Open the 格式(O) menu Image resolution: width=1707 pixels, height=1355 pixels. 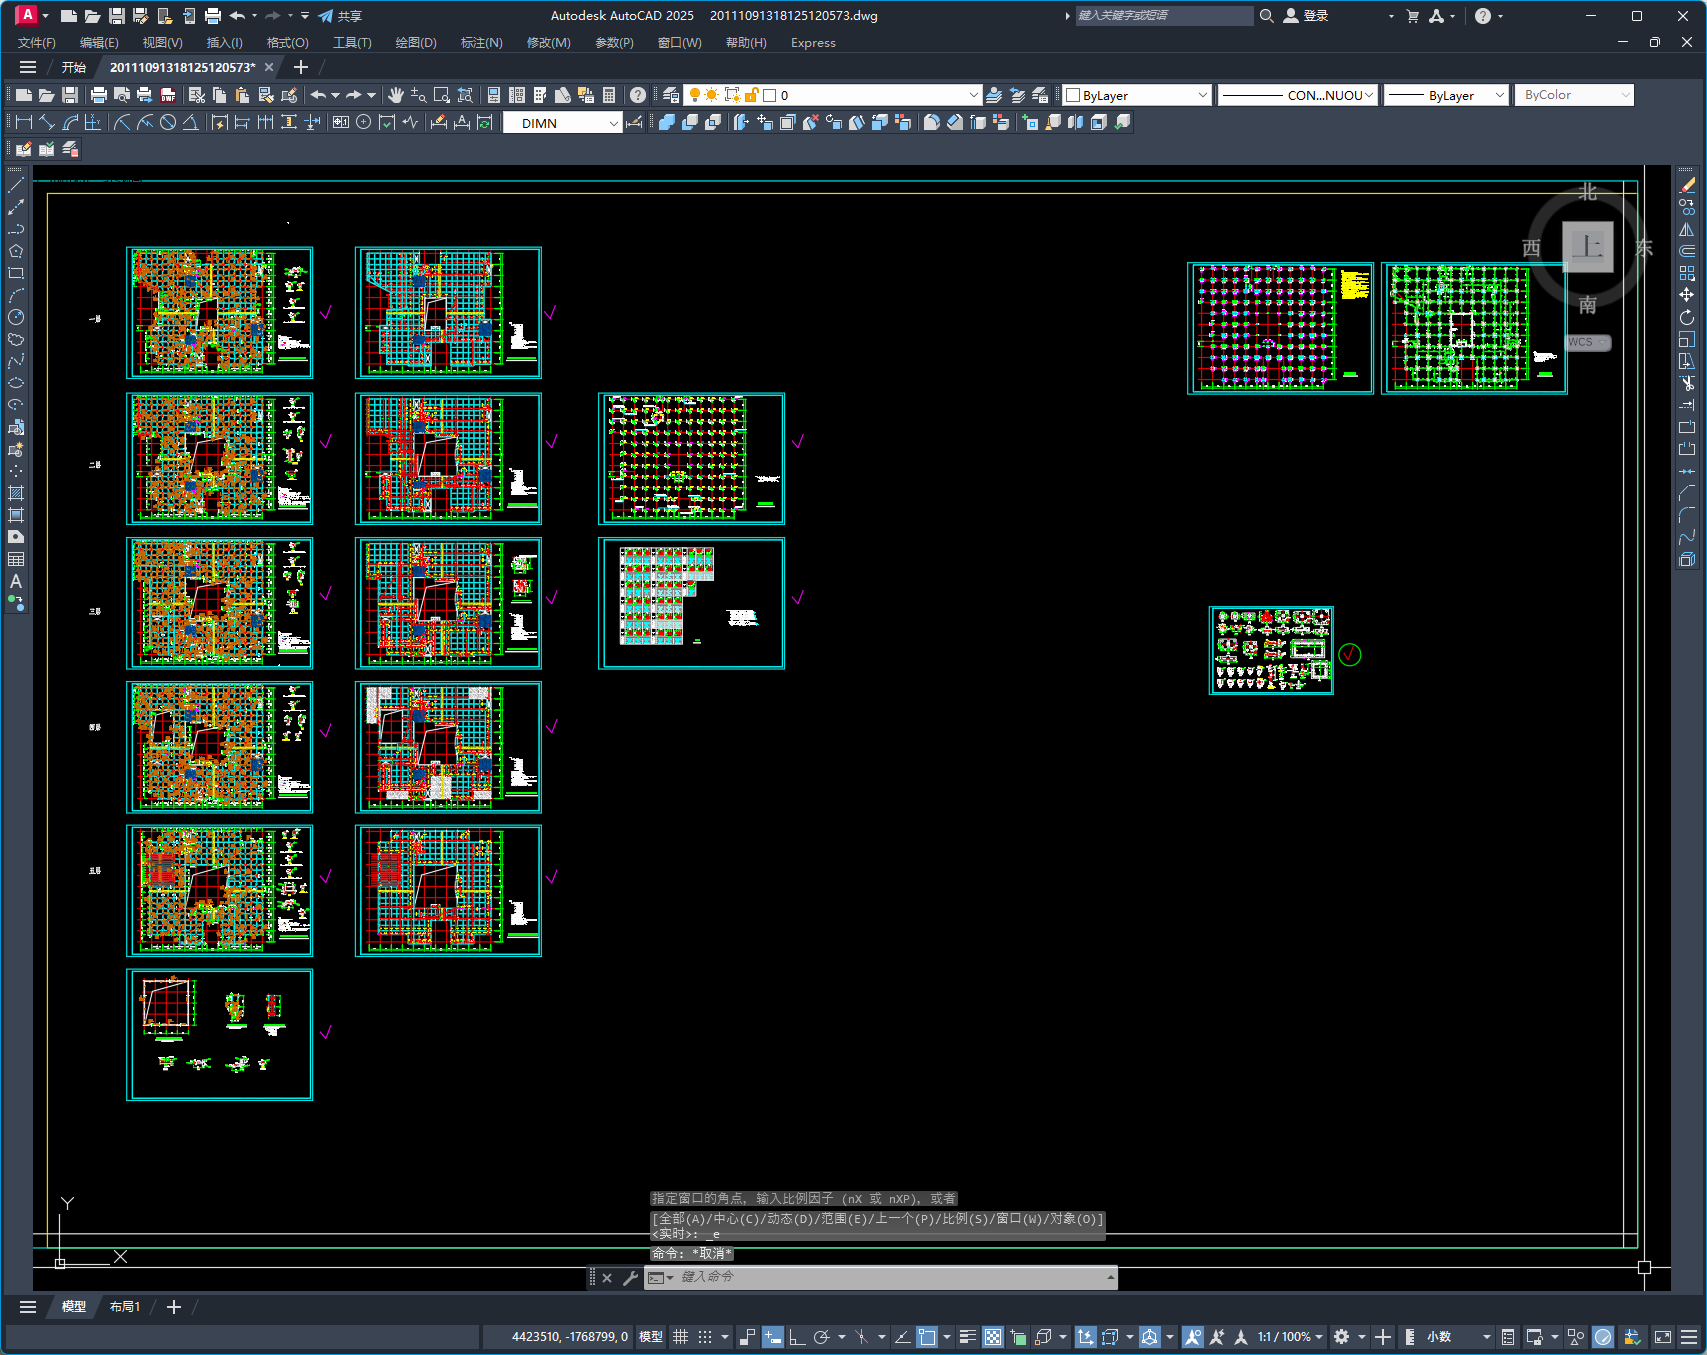(287, 43)
